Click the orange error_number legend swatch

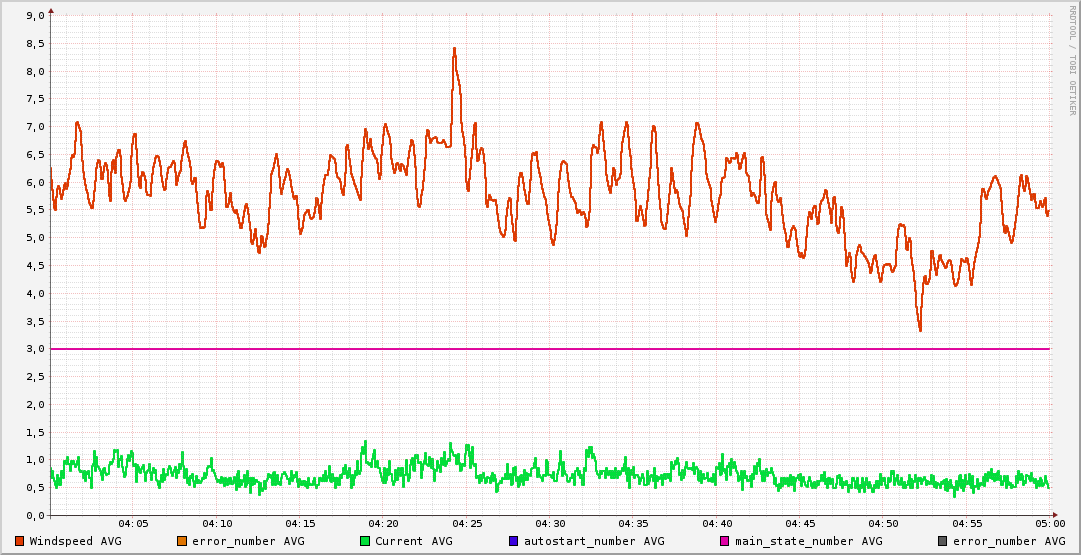pos(182,541)
